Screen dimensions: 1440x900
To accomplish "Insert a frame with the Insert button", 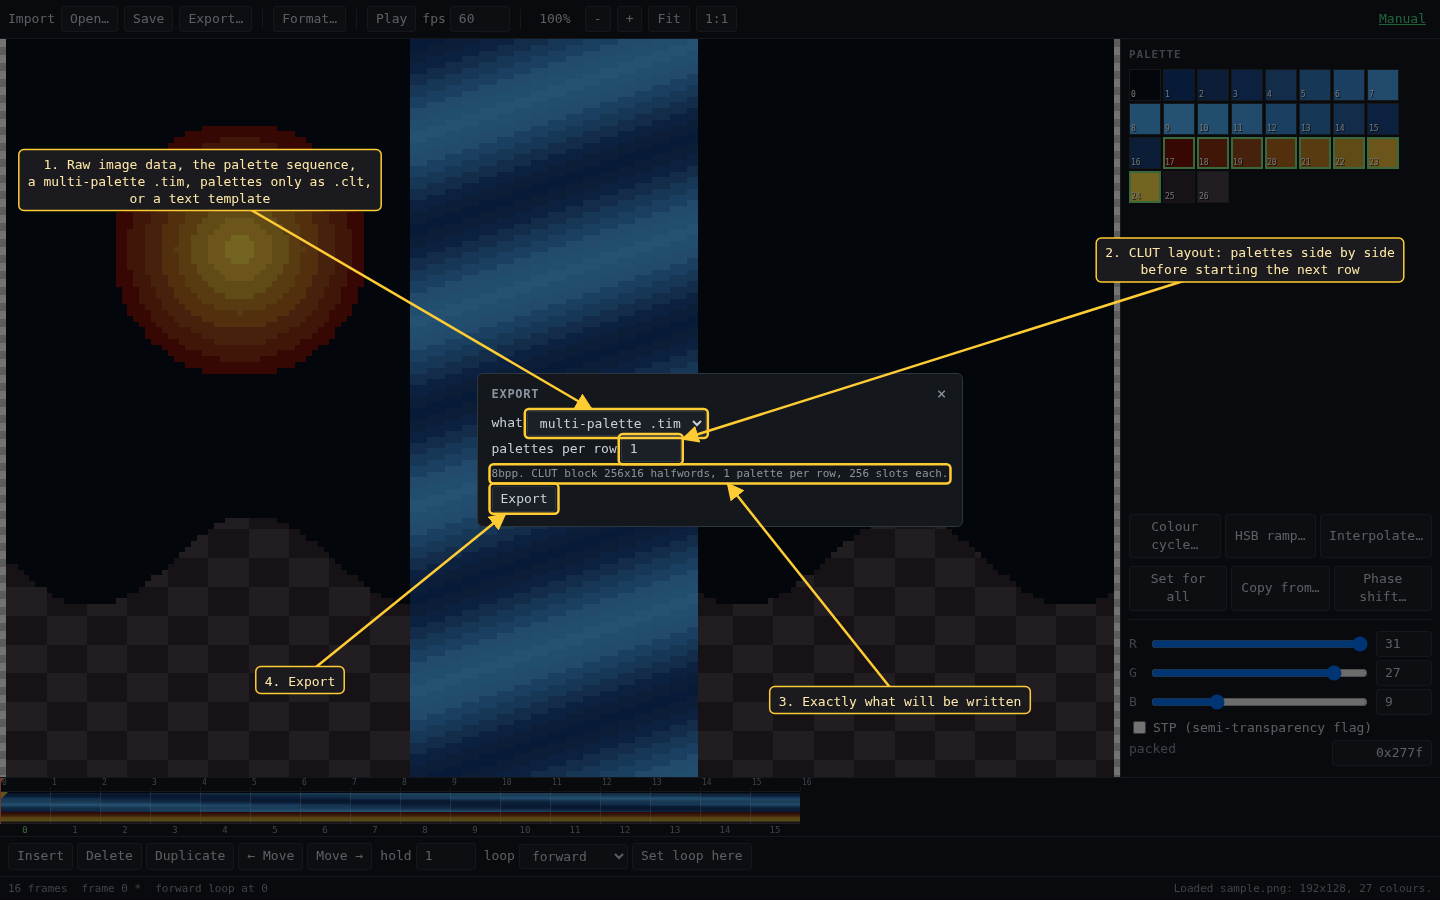I will [40, 856].
